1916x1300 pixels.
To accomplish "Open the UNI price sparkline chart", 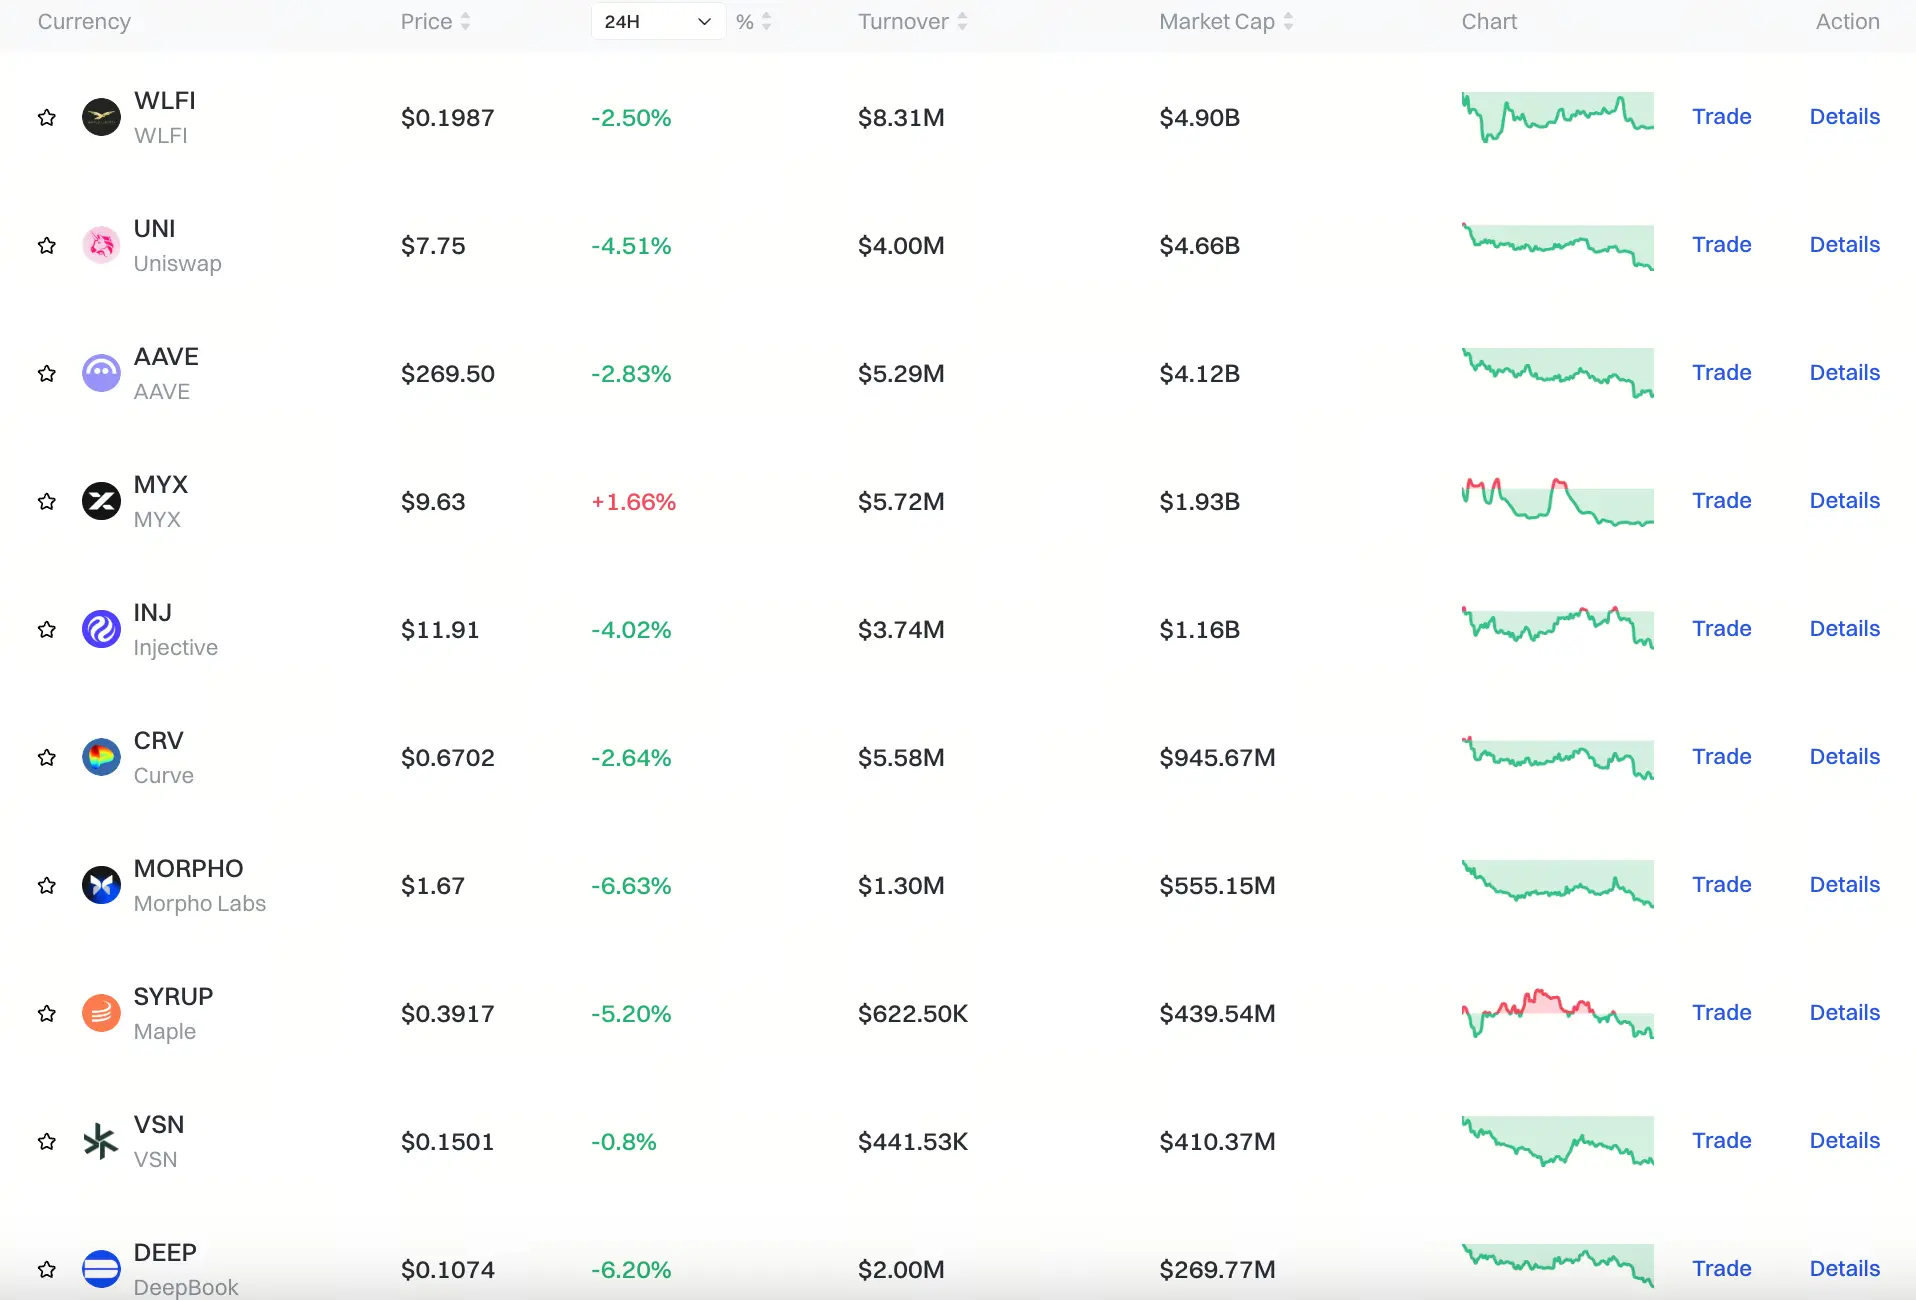I will coord(1557,246).
